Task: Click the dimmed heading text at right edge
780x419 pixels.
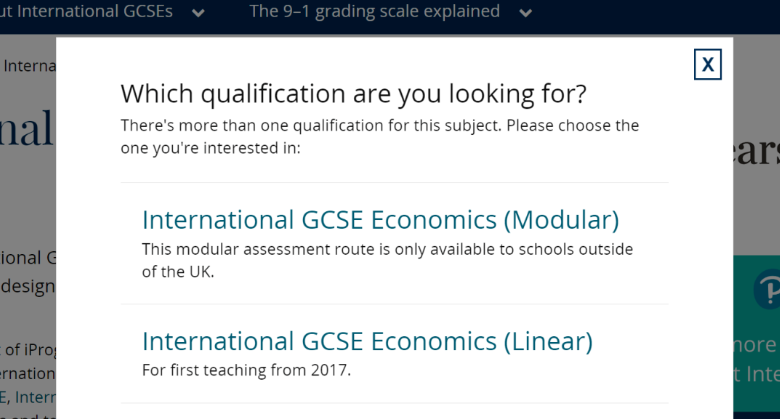Action: pyautogui.click(x=756, y=151)
